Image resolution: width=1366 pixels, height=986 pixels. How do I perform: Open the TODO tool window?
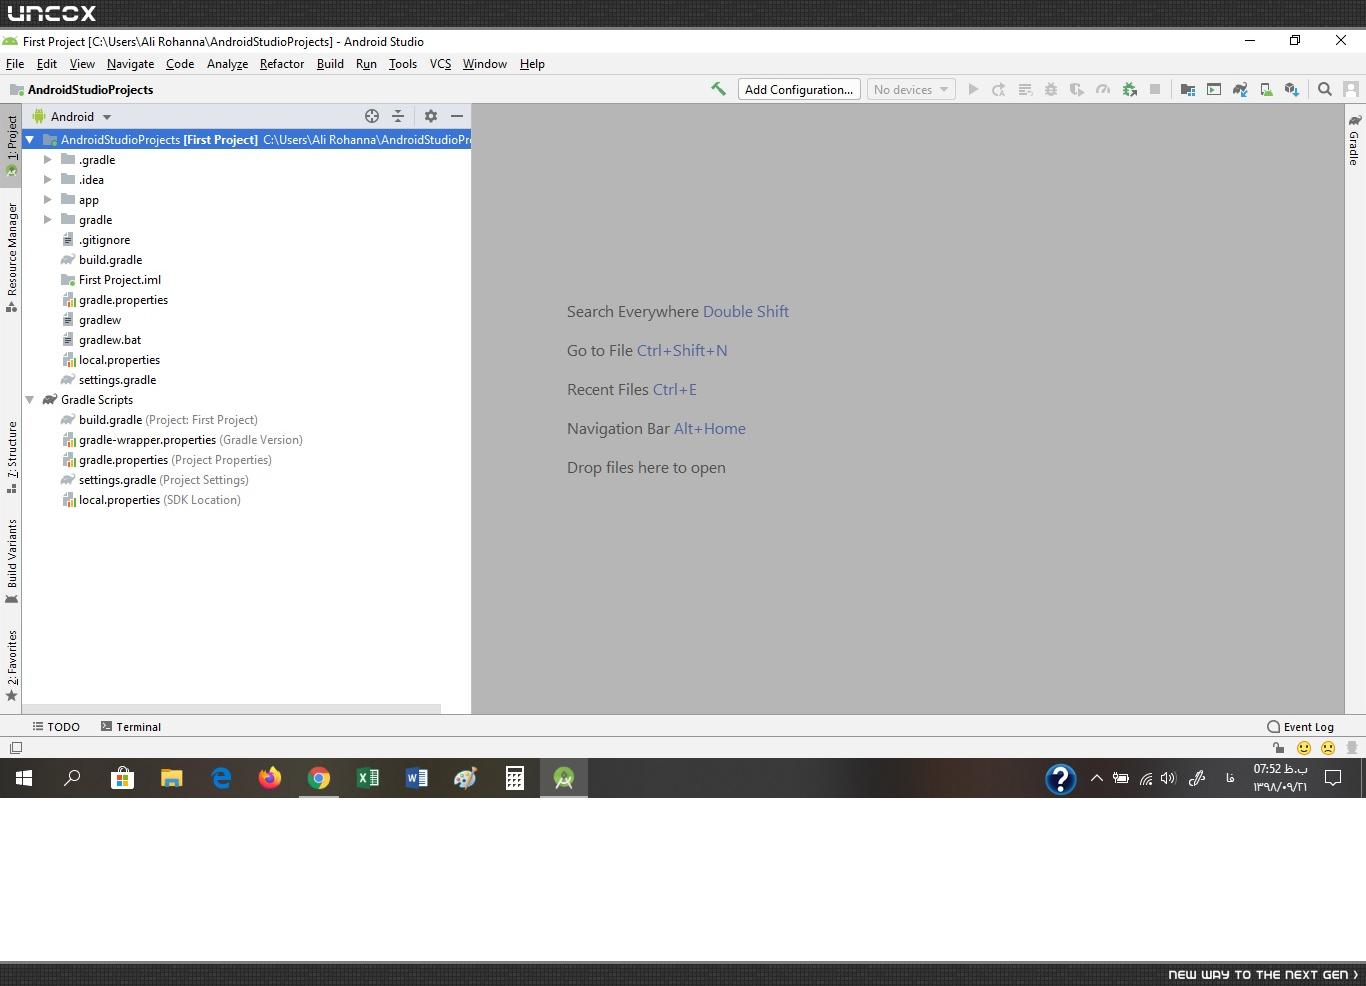click(x=56, y=727)
